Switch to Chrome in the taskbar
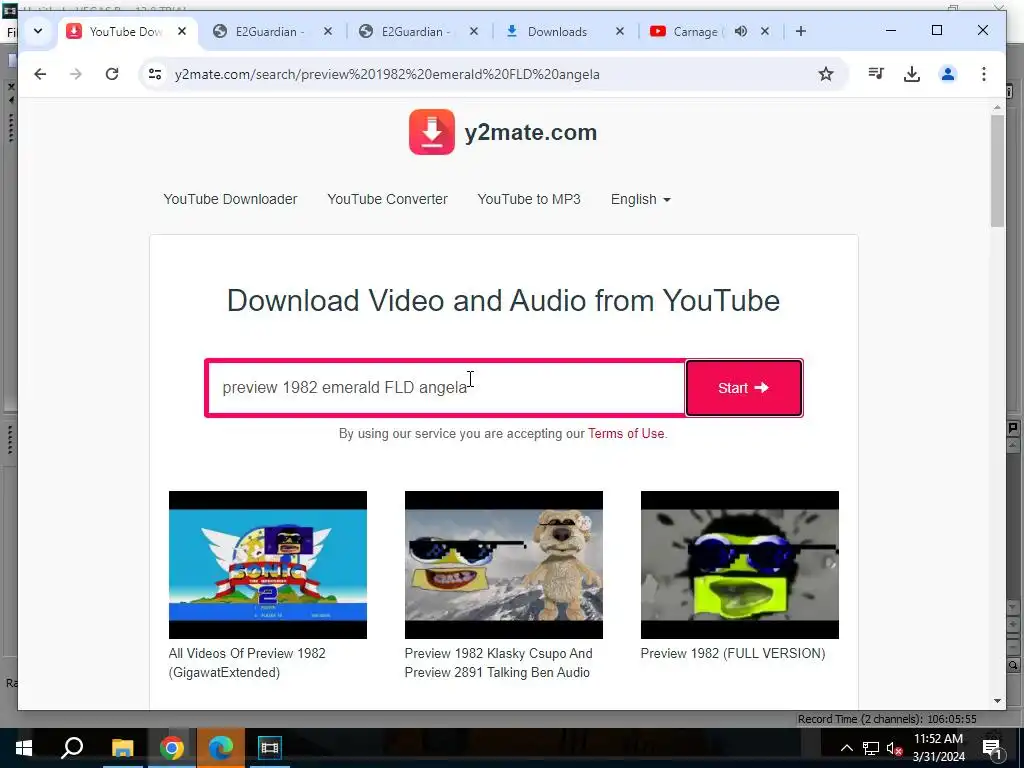 [172, 748]
